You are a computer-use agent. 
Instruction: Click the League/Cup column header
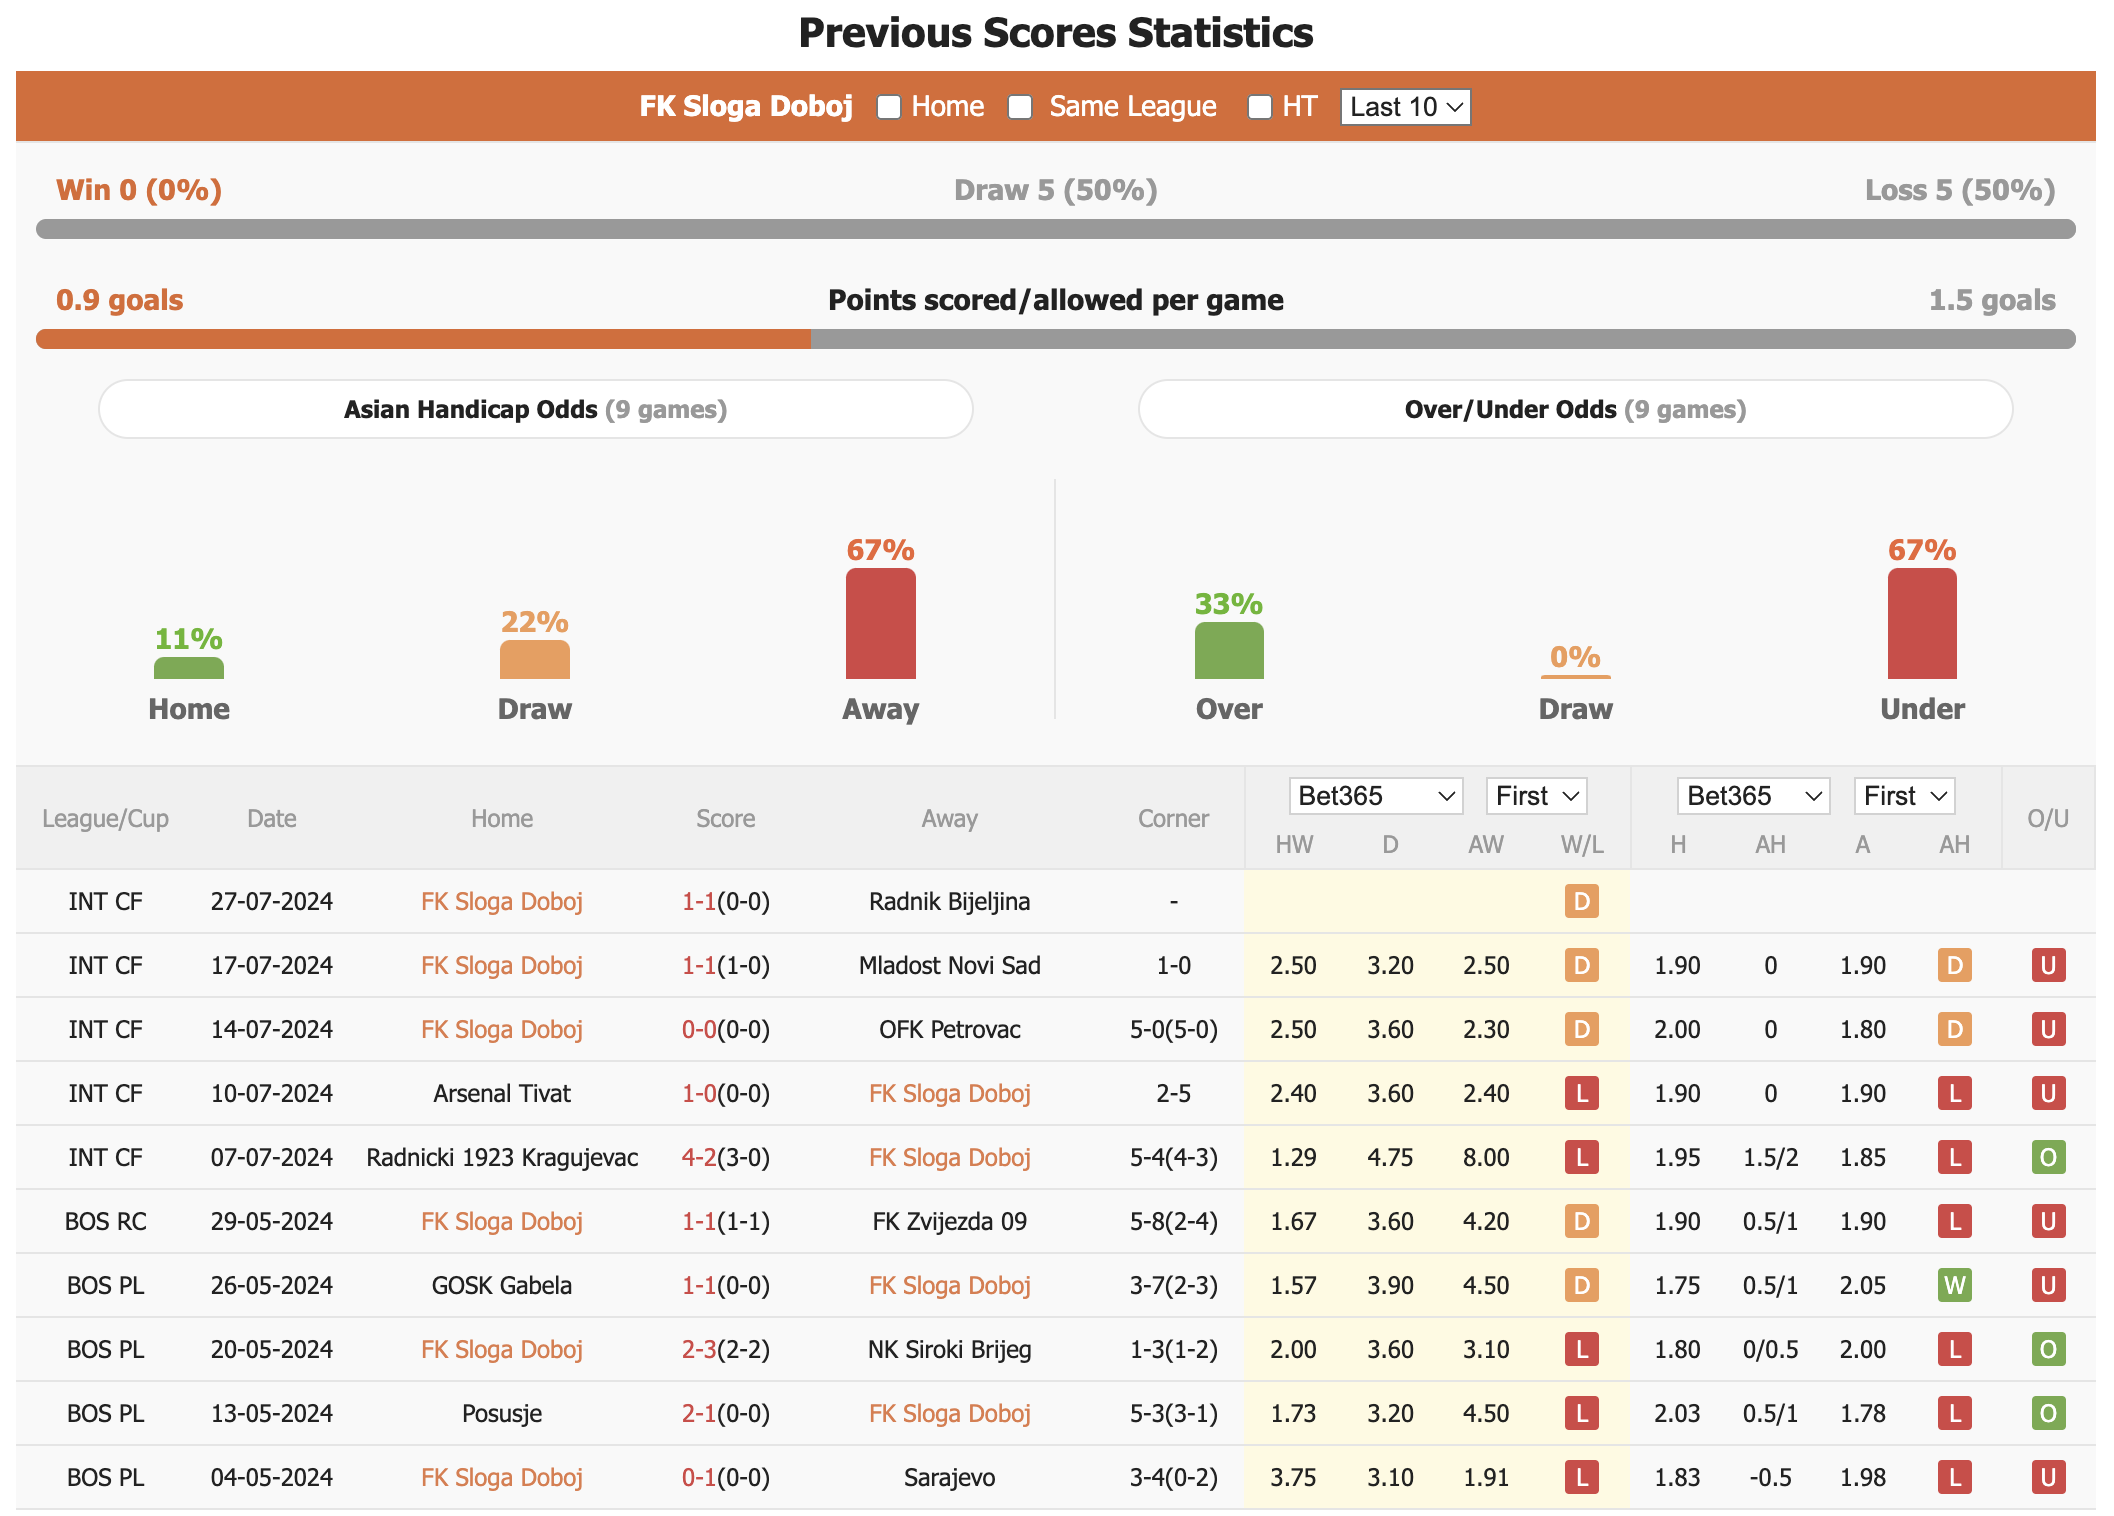pyautogui.click(x=105, y=819)
